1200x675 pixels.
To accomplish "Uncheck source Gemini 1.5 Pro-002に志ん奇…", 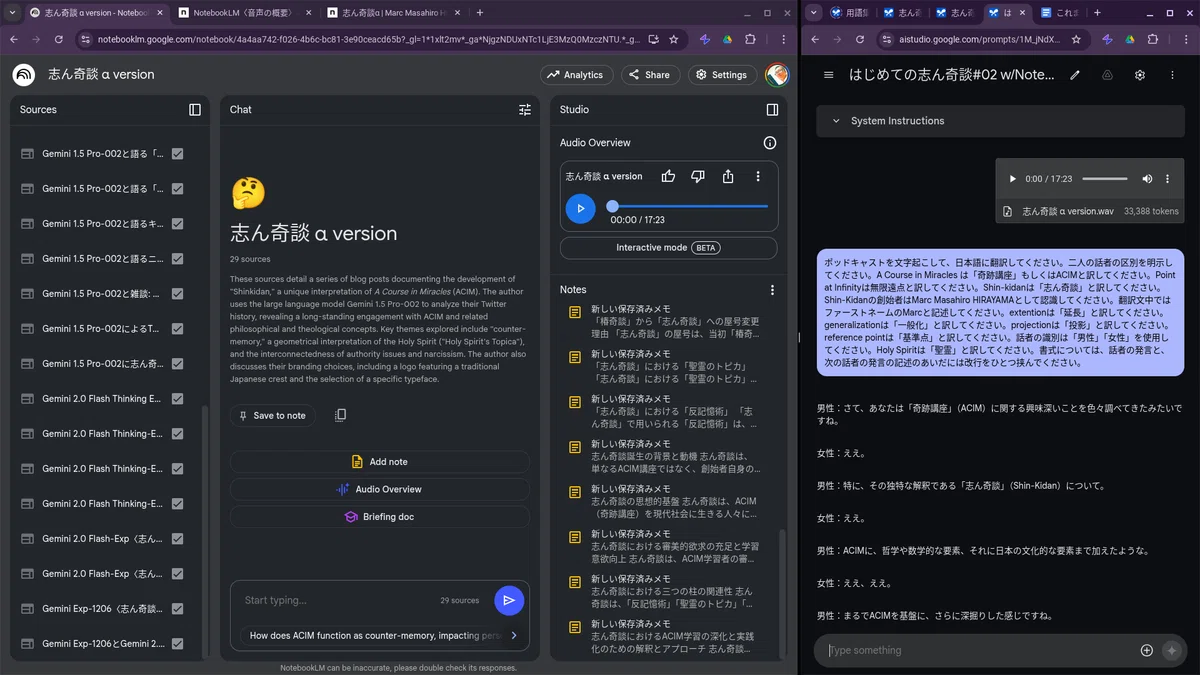I will [177, 364].
